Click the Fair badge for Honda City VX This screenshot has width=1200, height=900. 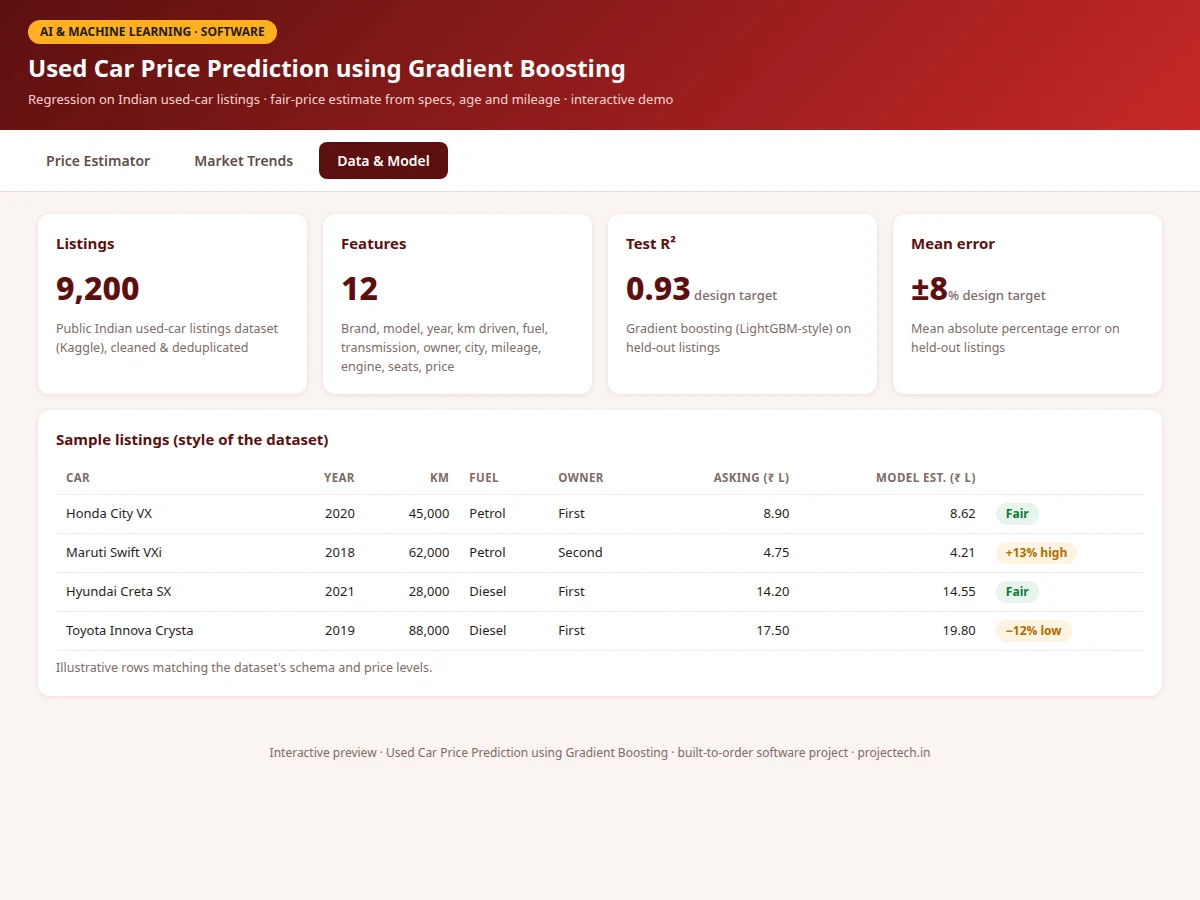tap(1017, 514)
